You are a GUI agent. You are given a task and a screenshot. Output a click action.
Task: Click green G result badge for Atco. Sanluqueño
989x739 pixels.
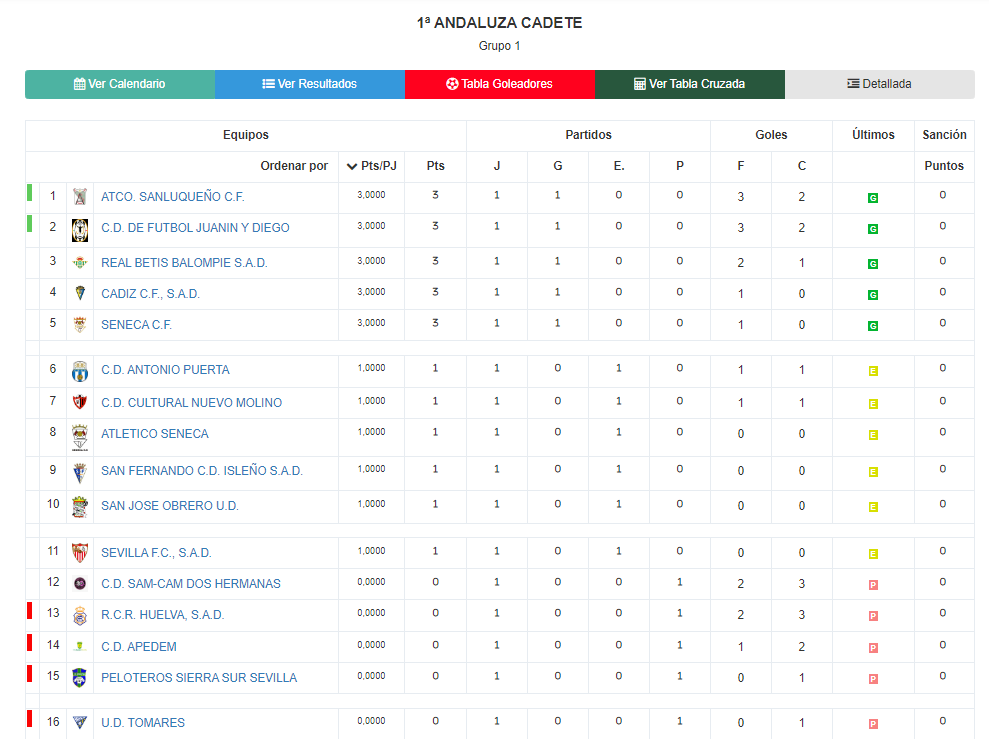pos(873,198)
